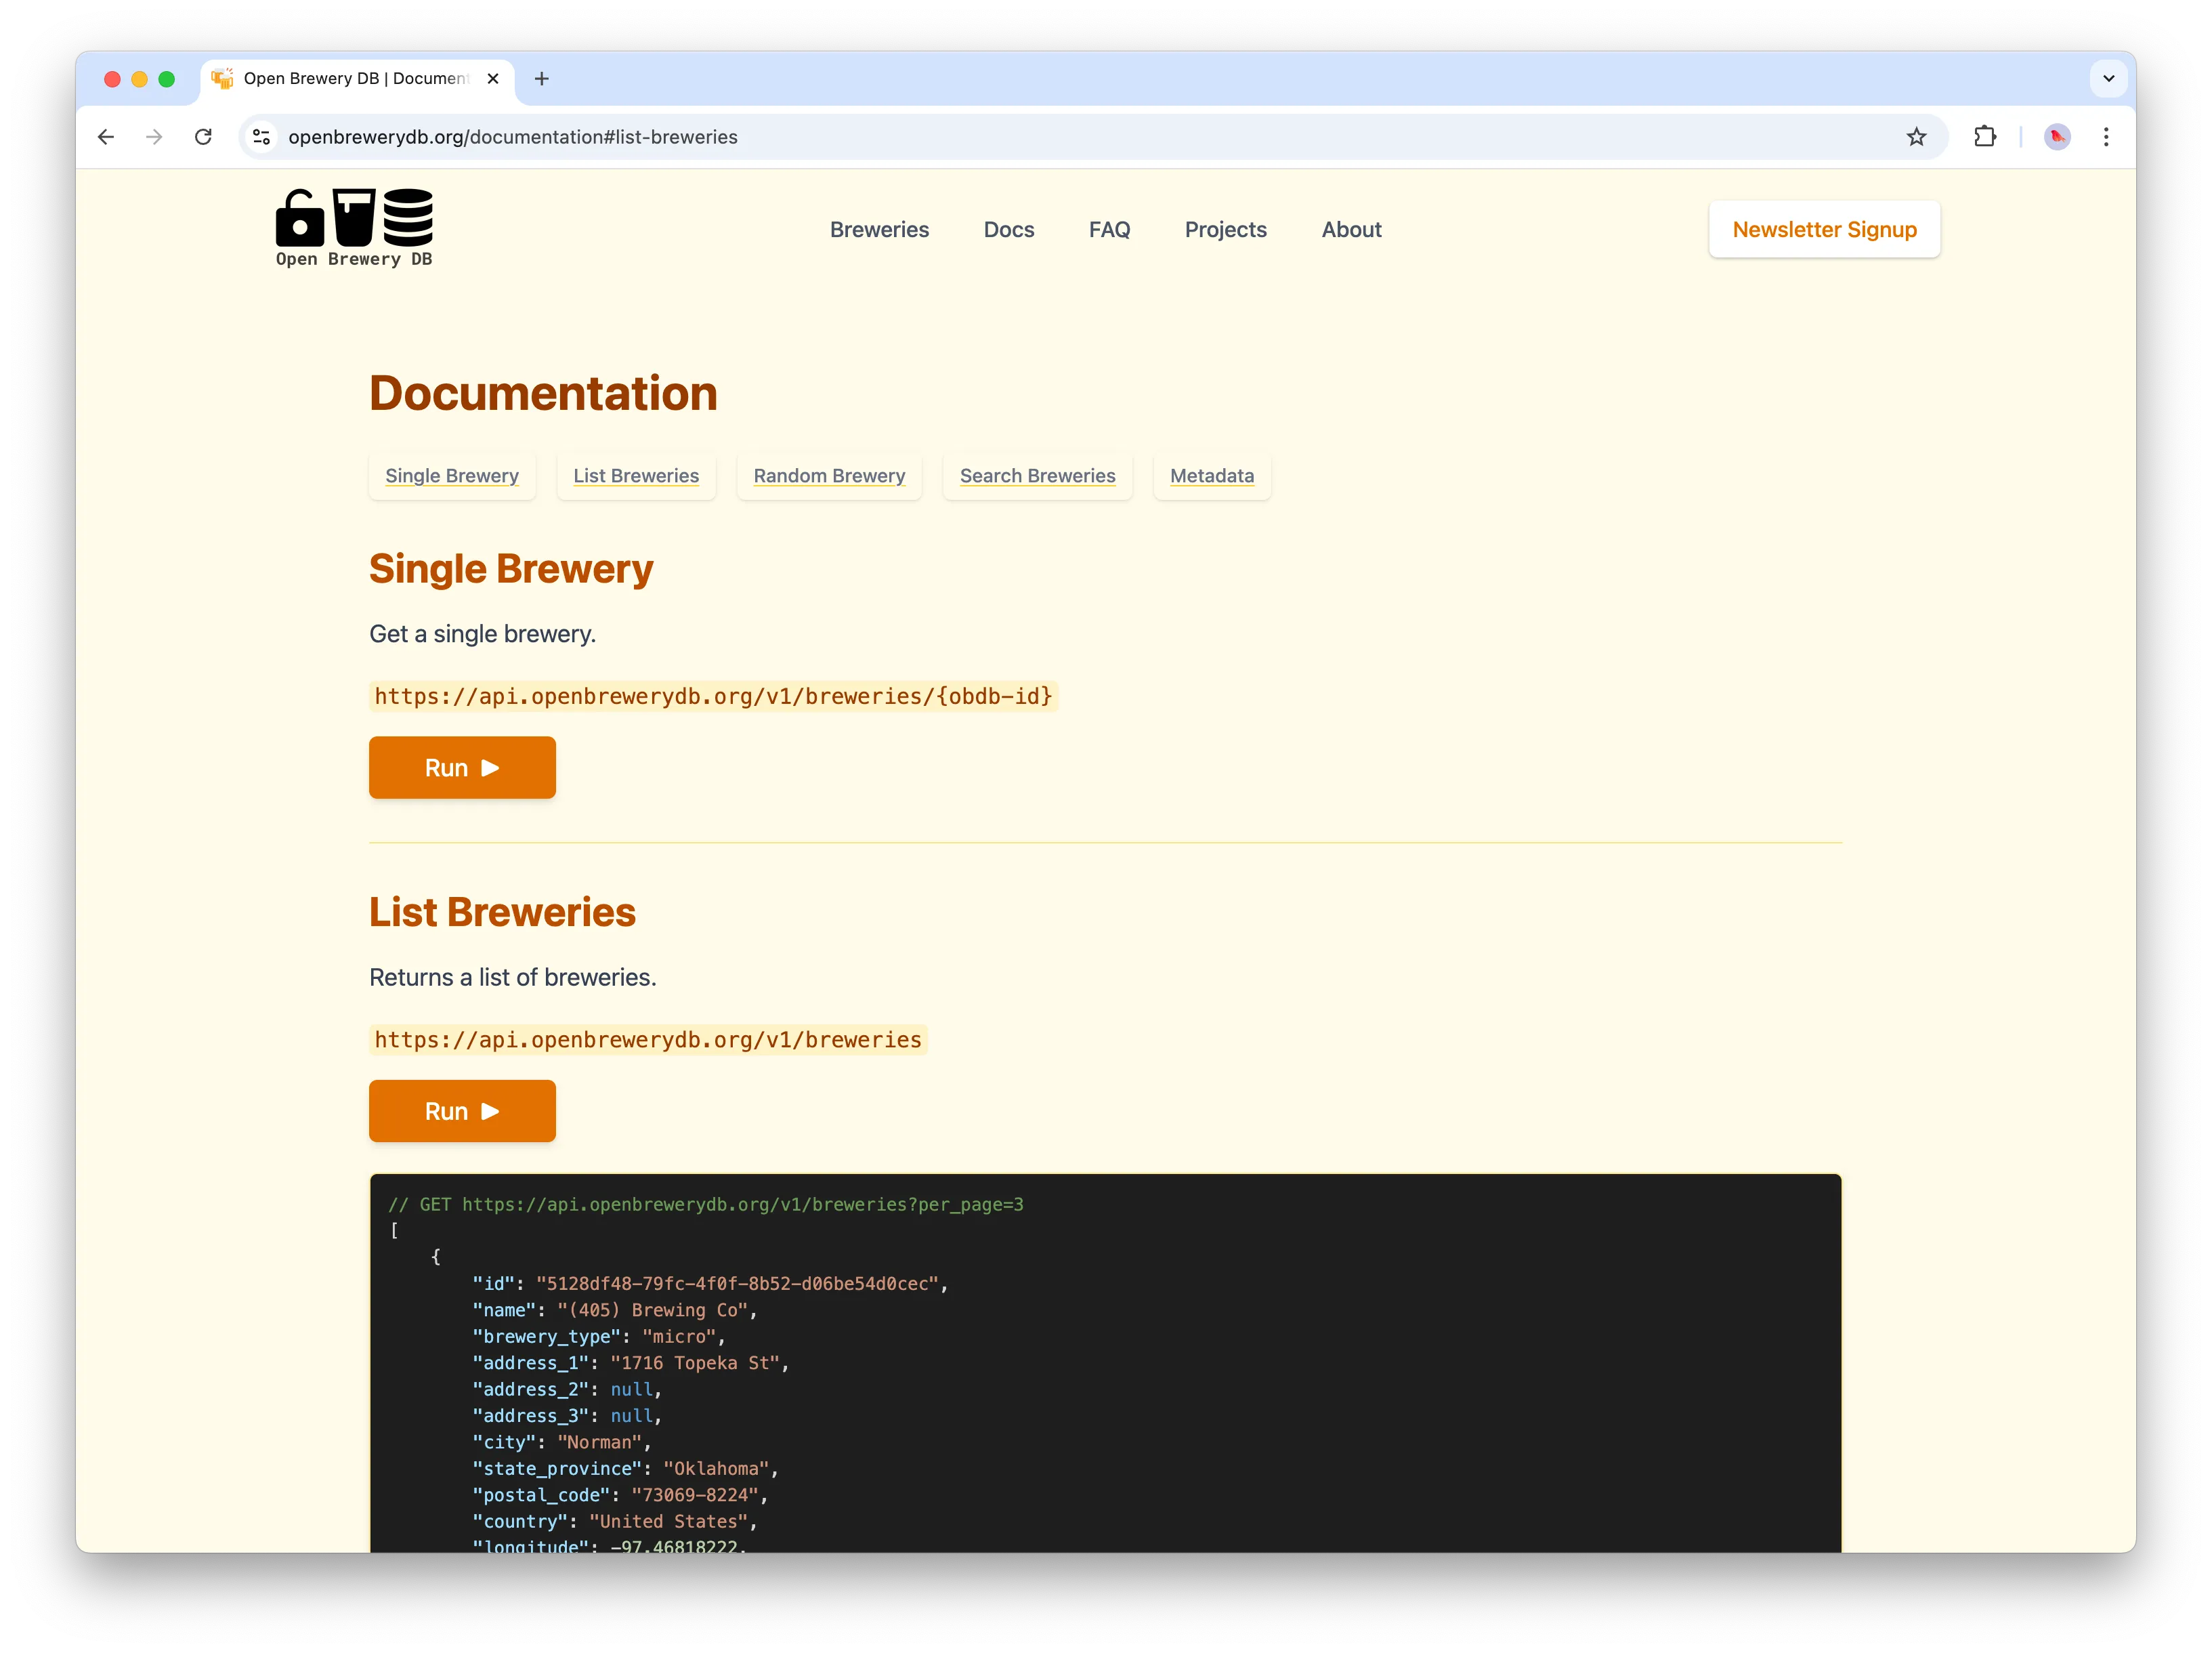View site information icon in address bar
This screenshot has height=1653, width=2212.
[x=261, y=137]
